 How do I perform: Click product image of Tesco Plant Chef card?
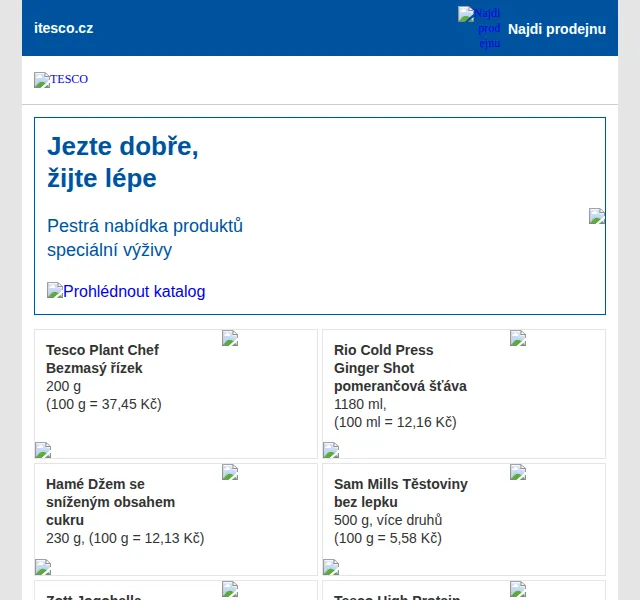click(230, 338)
